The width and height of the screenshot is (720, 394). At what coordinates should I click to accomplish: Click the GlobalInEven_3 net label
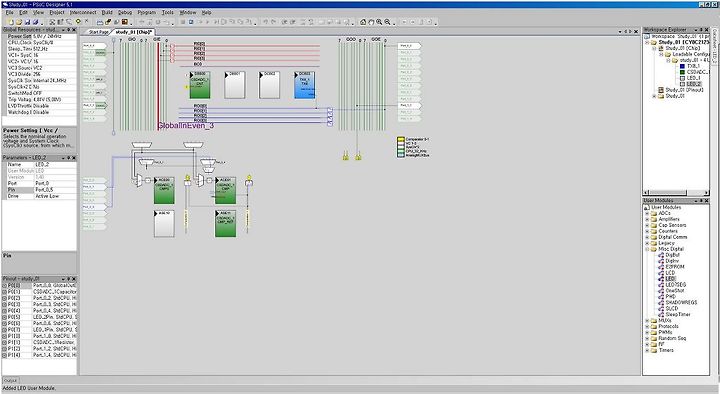(x=186, y=125)
